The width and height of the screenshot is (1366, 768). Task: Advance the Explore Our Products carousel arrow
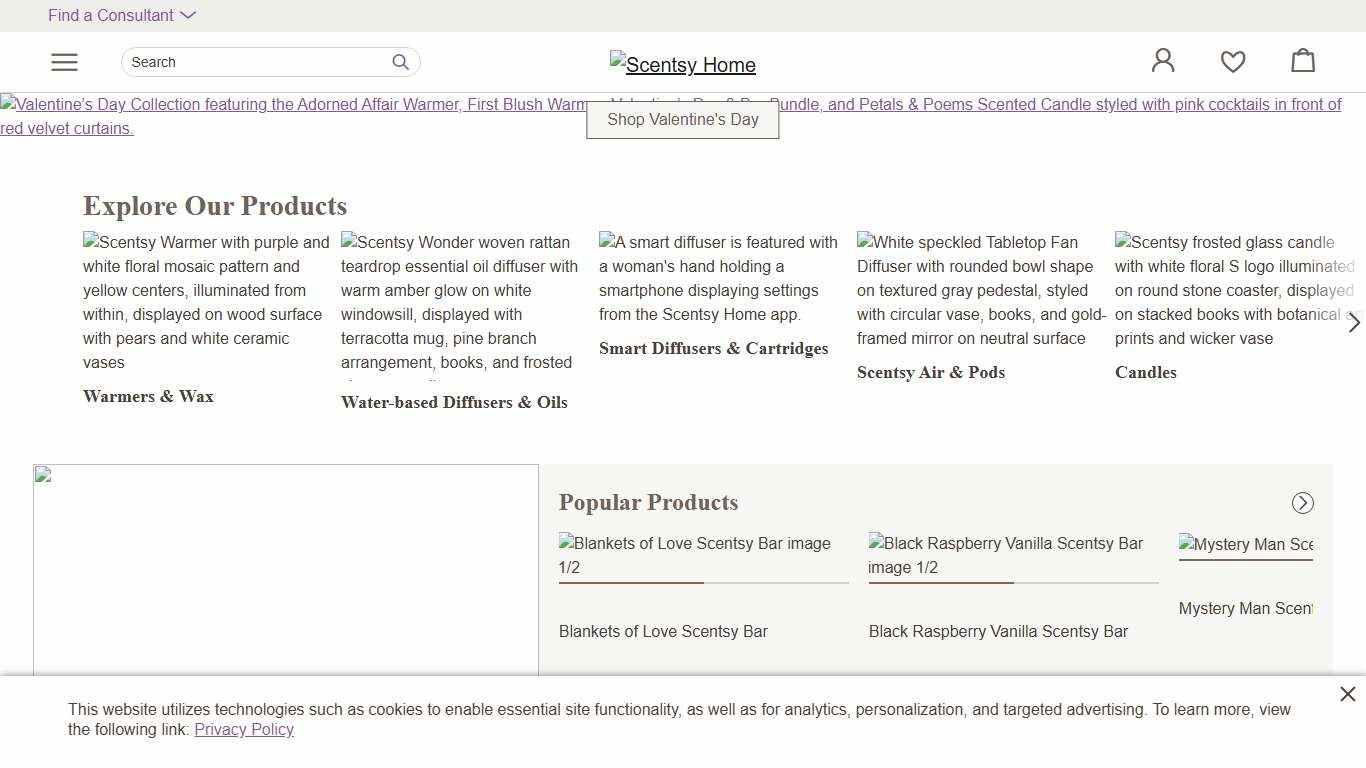tap(1354, 323)
